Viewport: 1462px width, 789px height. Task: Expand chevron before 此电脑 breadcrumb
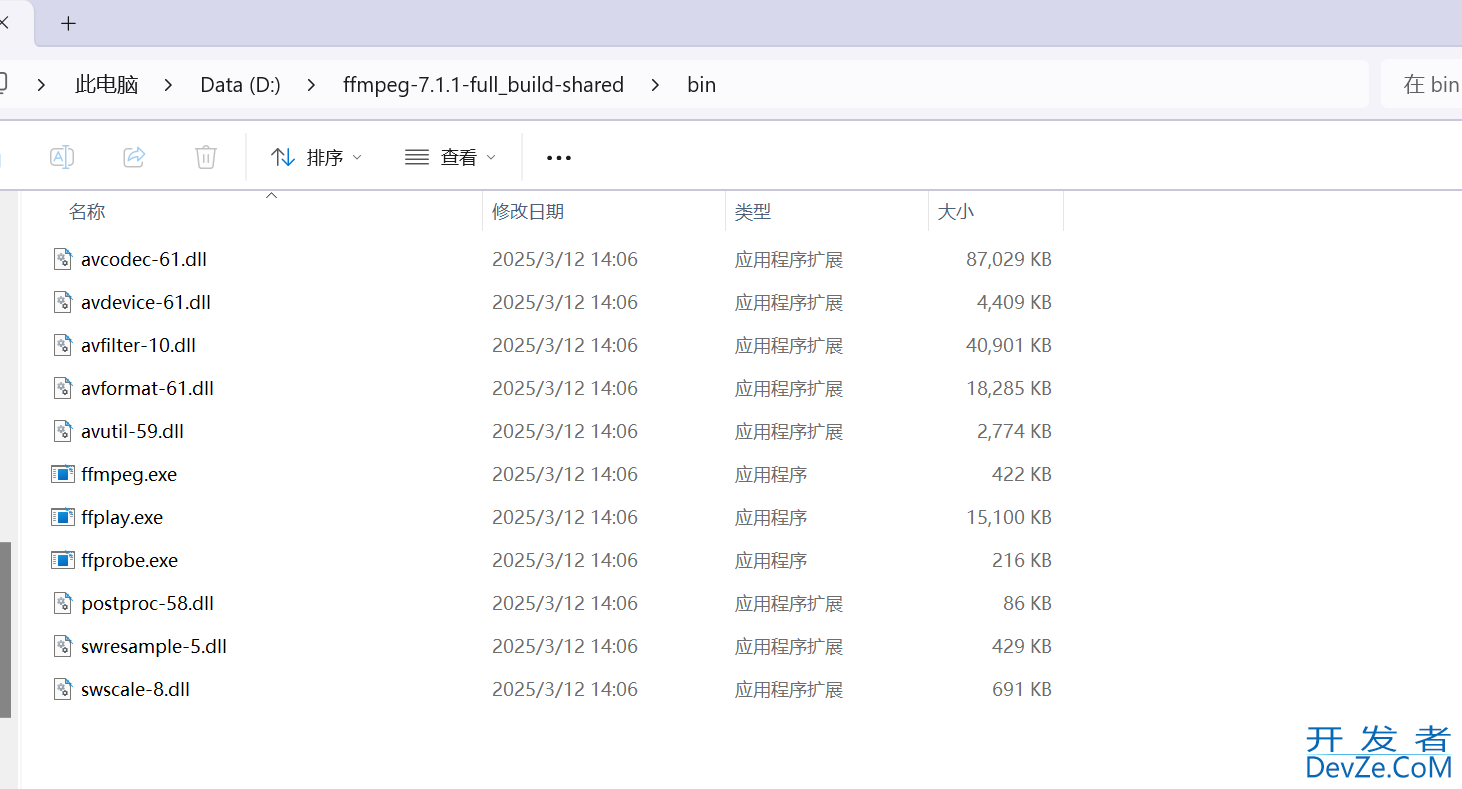[41, 85]
